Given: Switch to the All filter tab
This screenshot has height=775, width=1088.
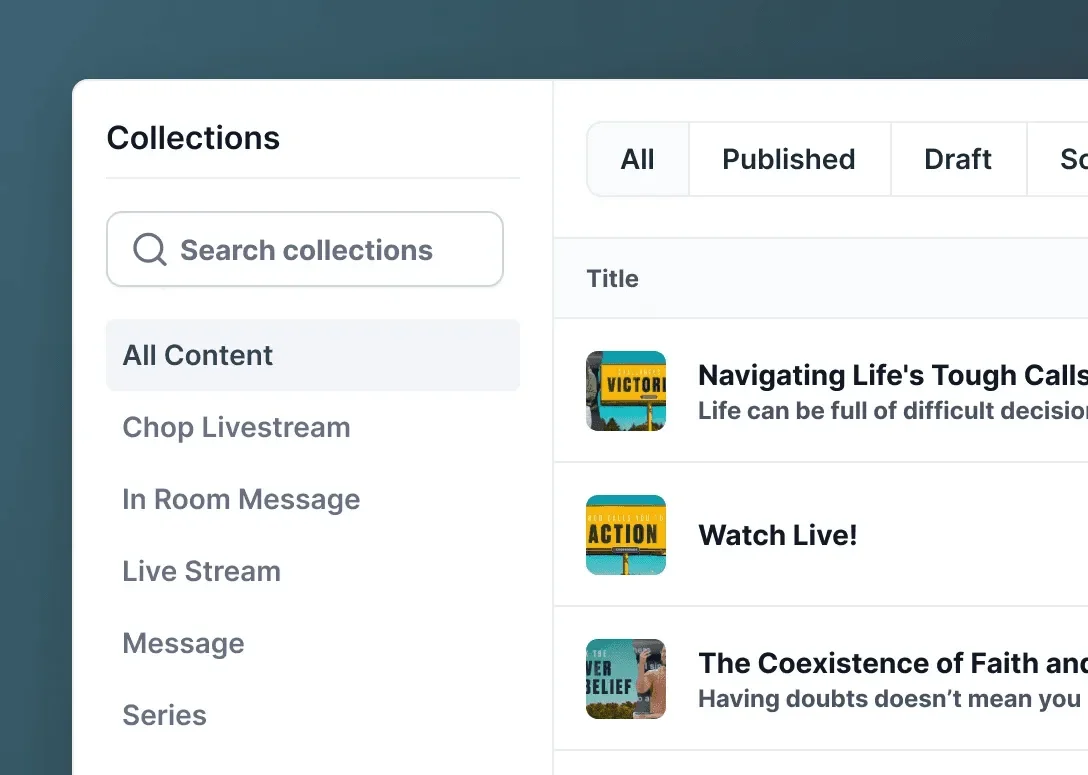Looking at the screenshot, I should [x=638, y=160].
